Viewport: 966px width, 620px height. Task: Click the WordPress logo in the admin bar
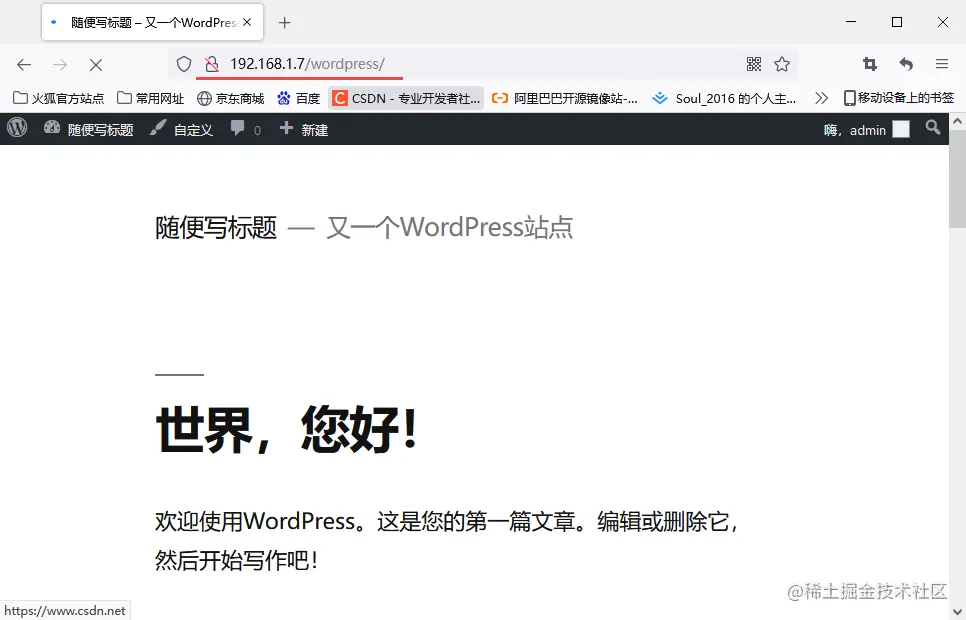coord(16,128)
